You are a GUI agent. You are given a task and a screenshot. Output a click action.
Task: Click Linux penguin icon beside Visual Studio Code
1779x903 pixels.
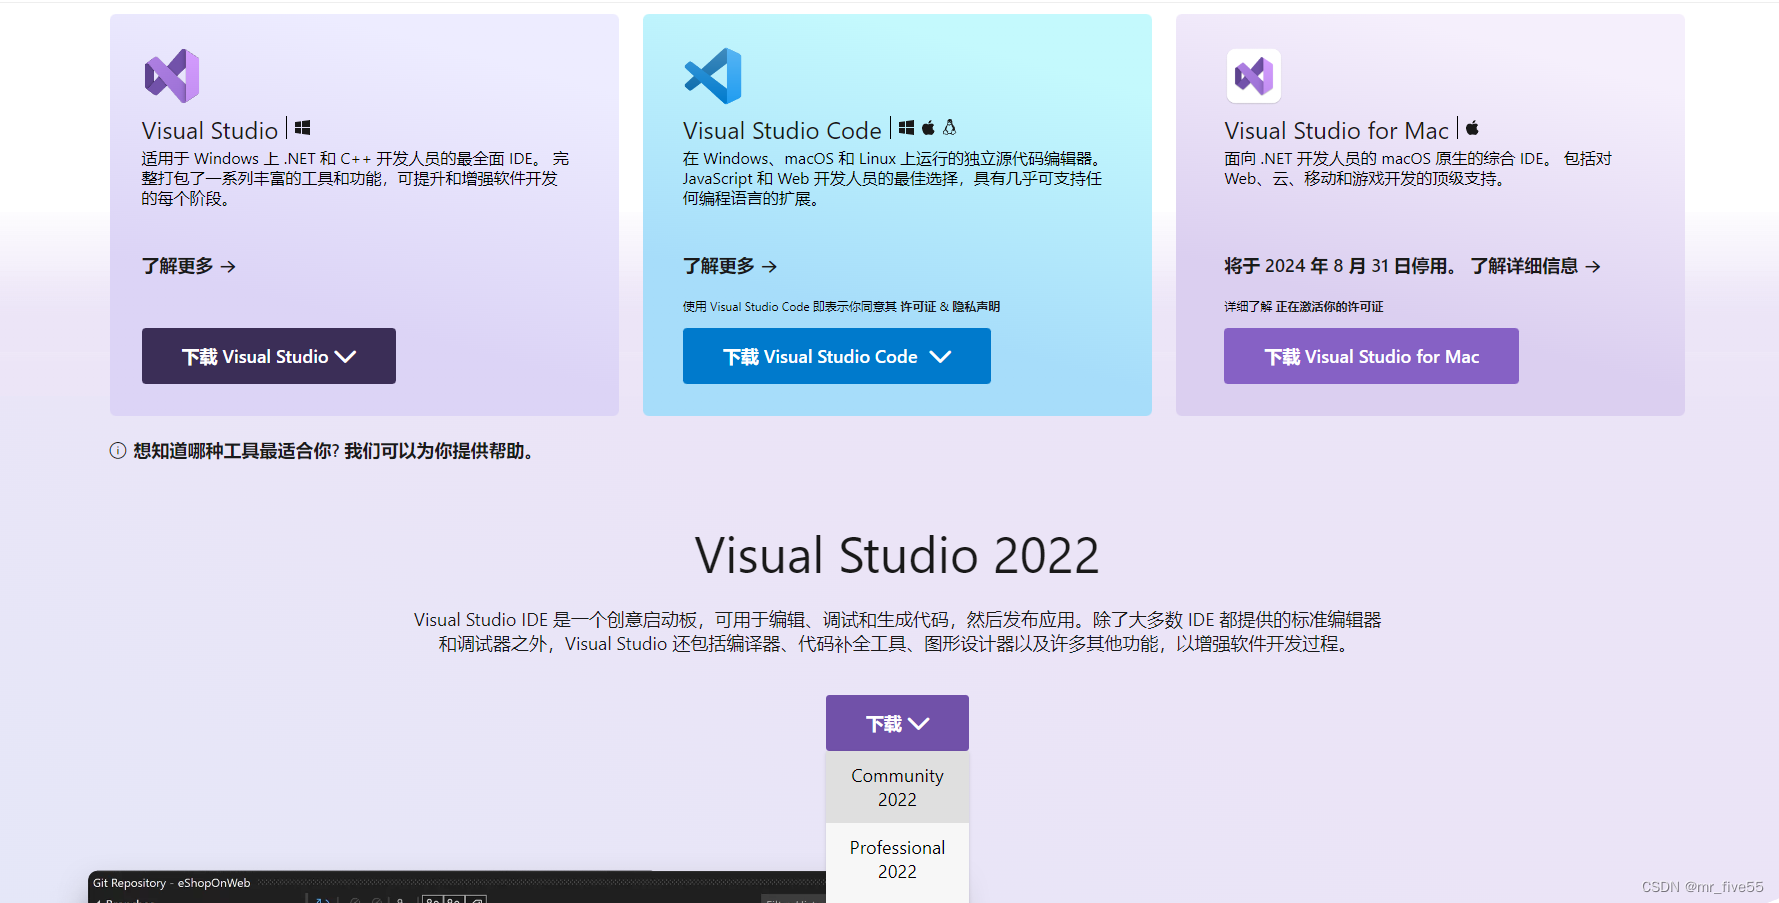click(950, 128)
